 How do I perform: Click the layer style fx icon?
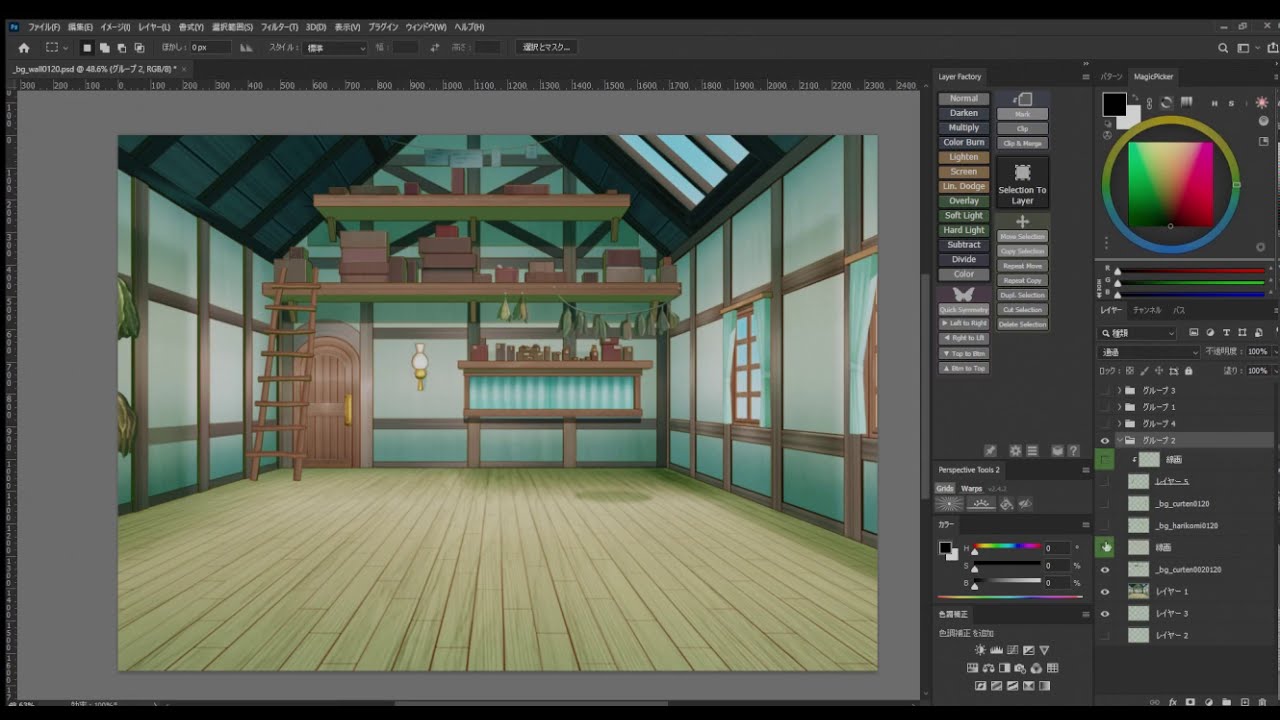pos(1175,703)
